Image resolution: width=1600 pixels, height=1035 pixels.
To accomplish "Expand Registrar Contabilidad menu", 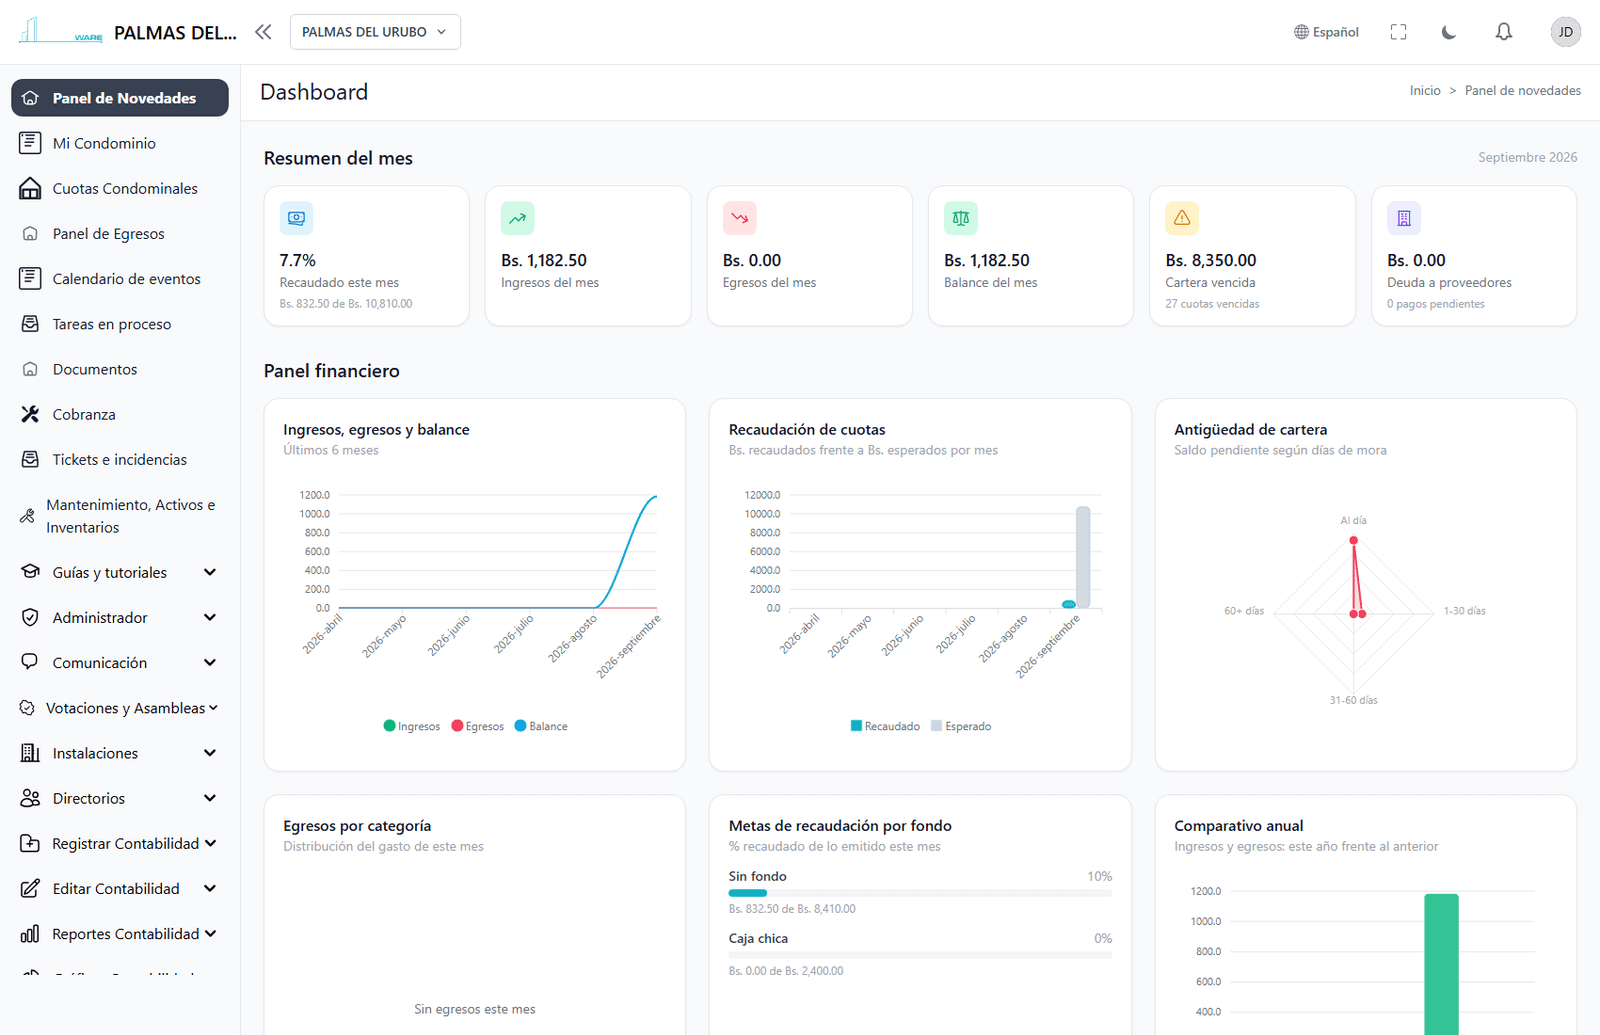I will click(120, 843).
